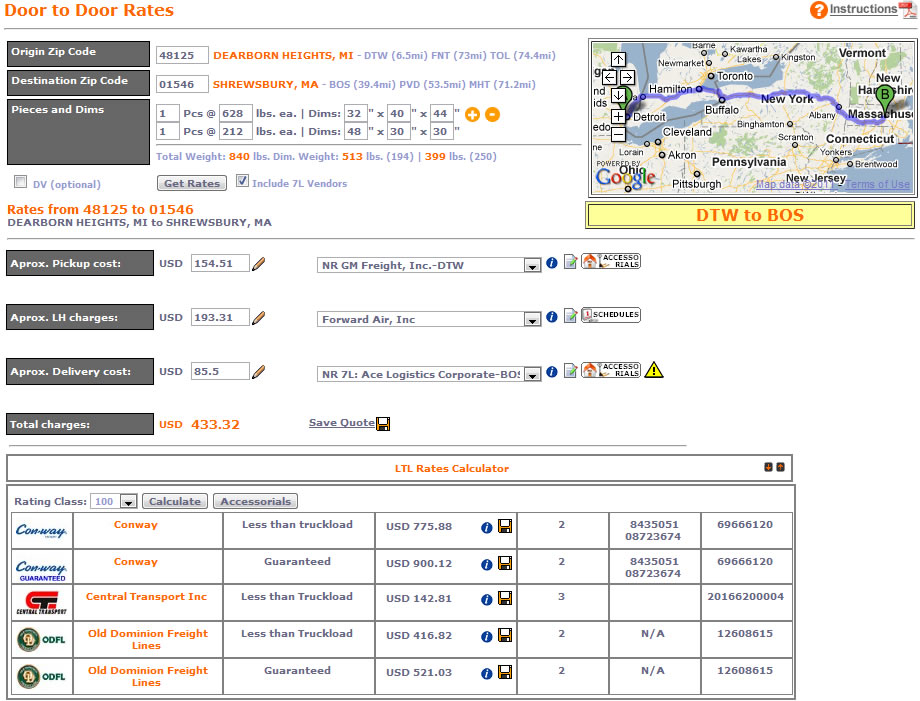
Task: Open the Accessorials icon on pickup row
Action: (x=611, y=261)
